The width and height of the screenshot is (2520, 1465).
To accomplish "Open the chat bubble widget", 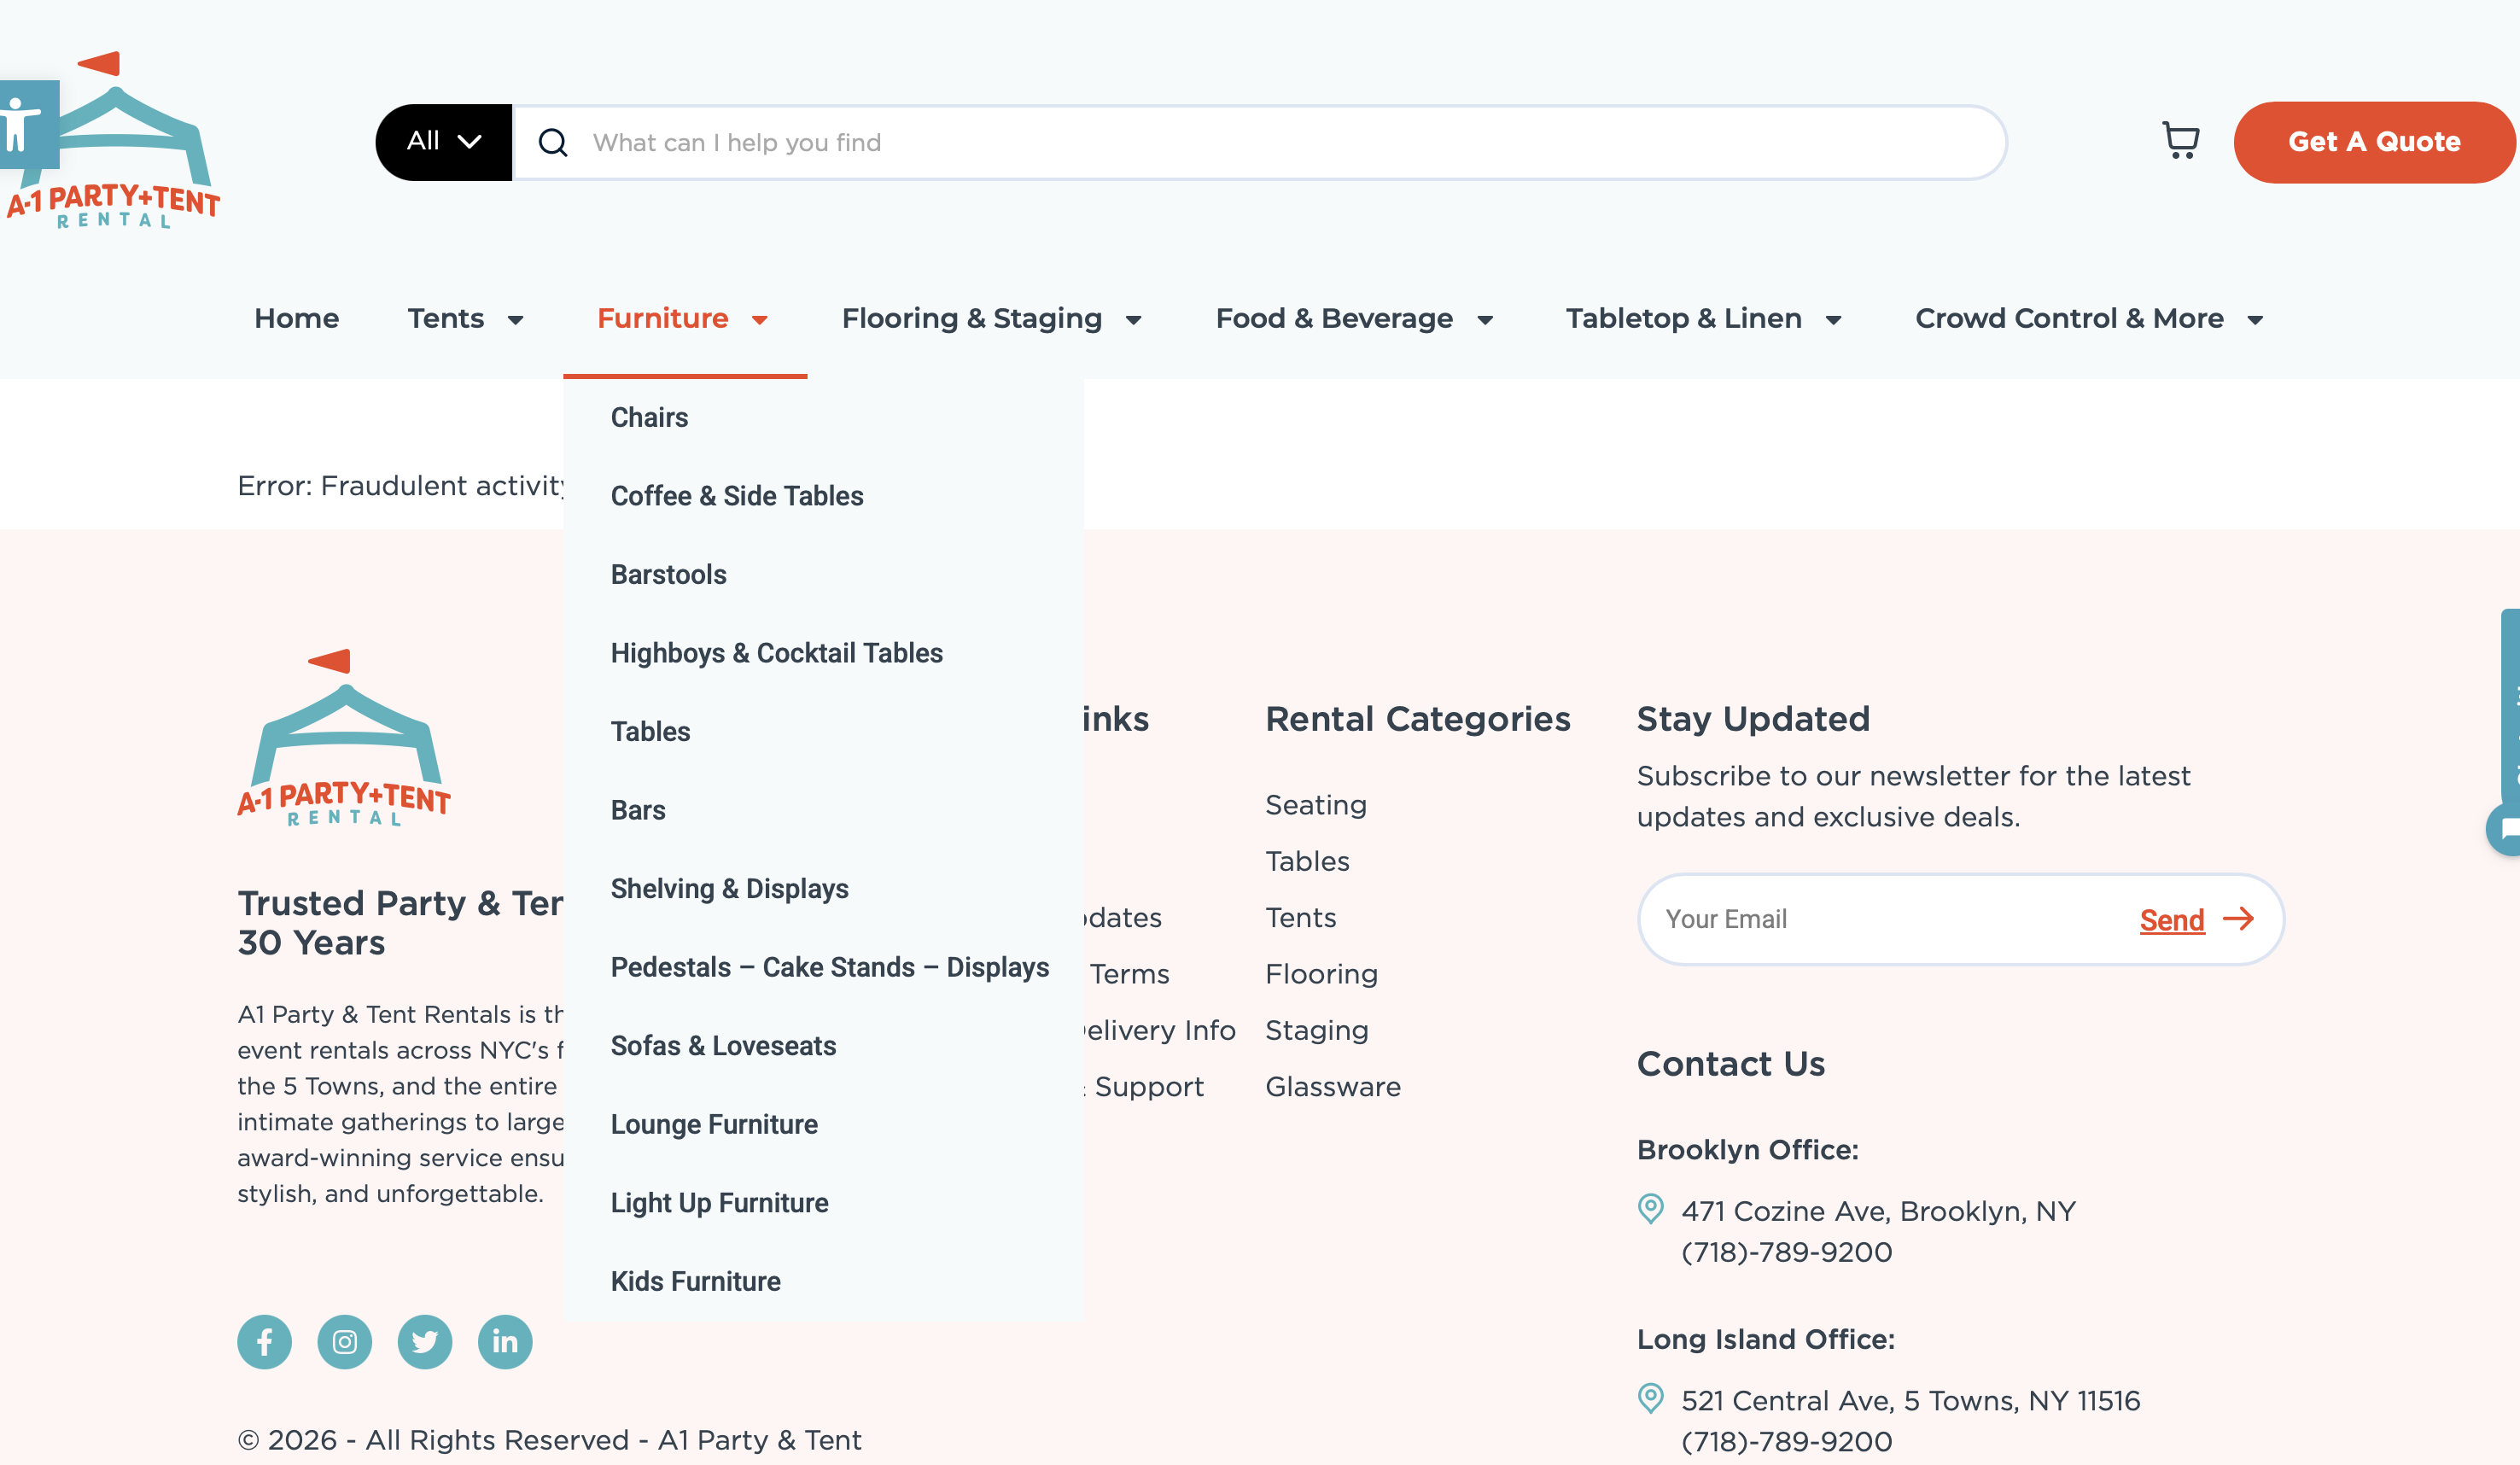I will (x=2504, y=829).
